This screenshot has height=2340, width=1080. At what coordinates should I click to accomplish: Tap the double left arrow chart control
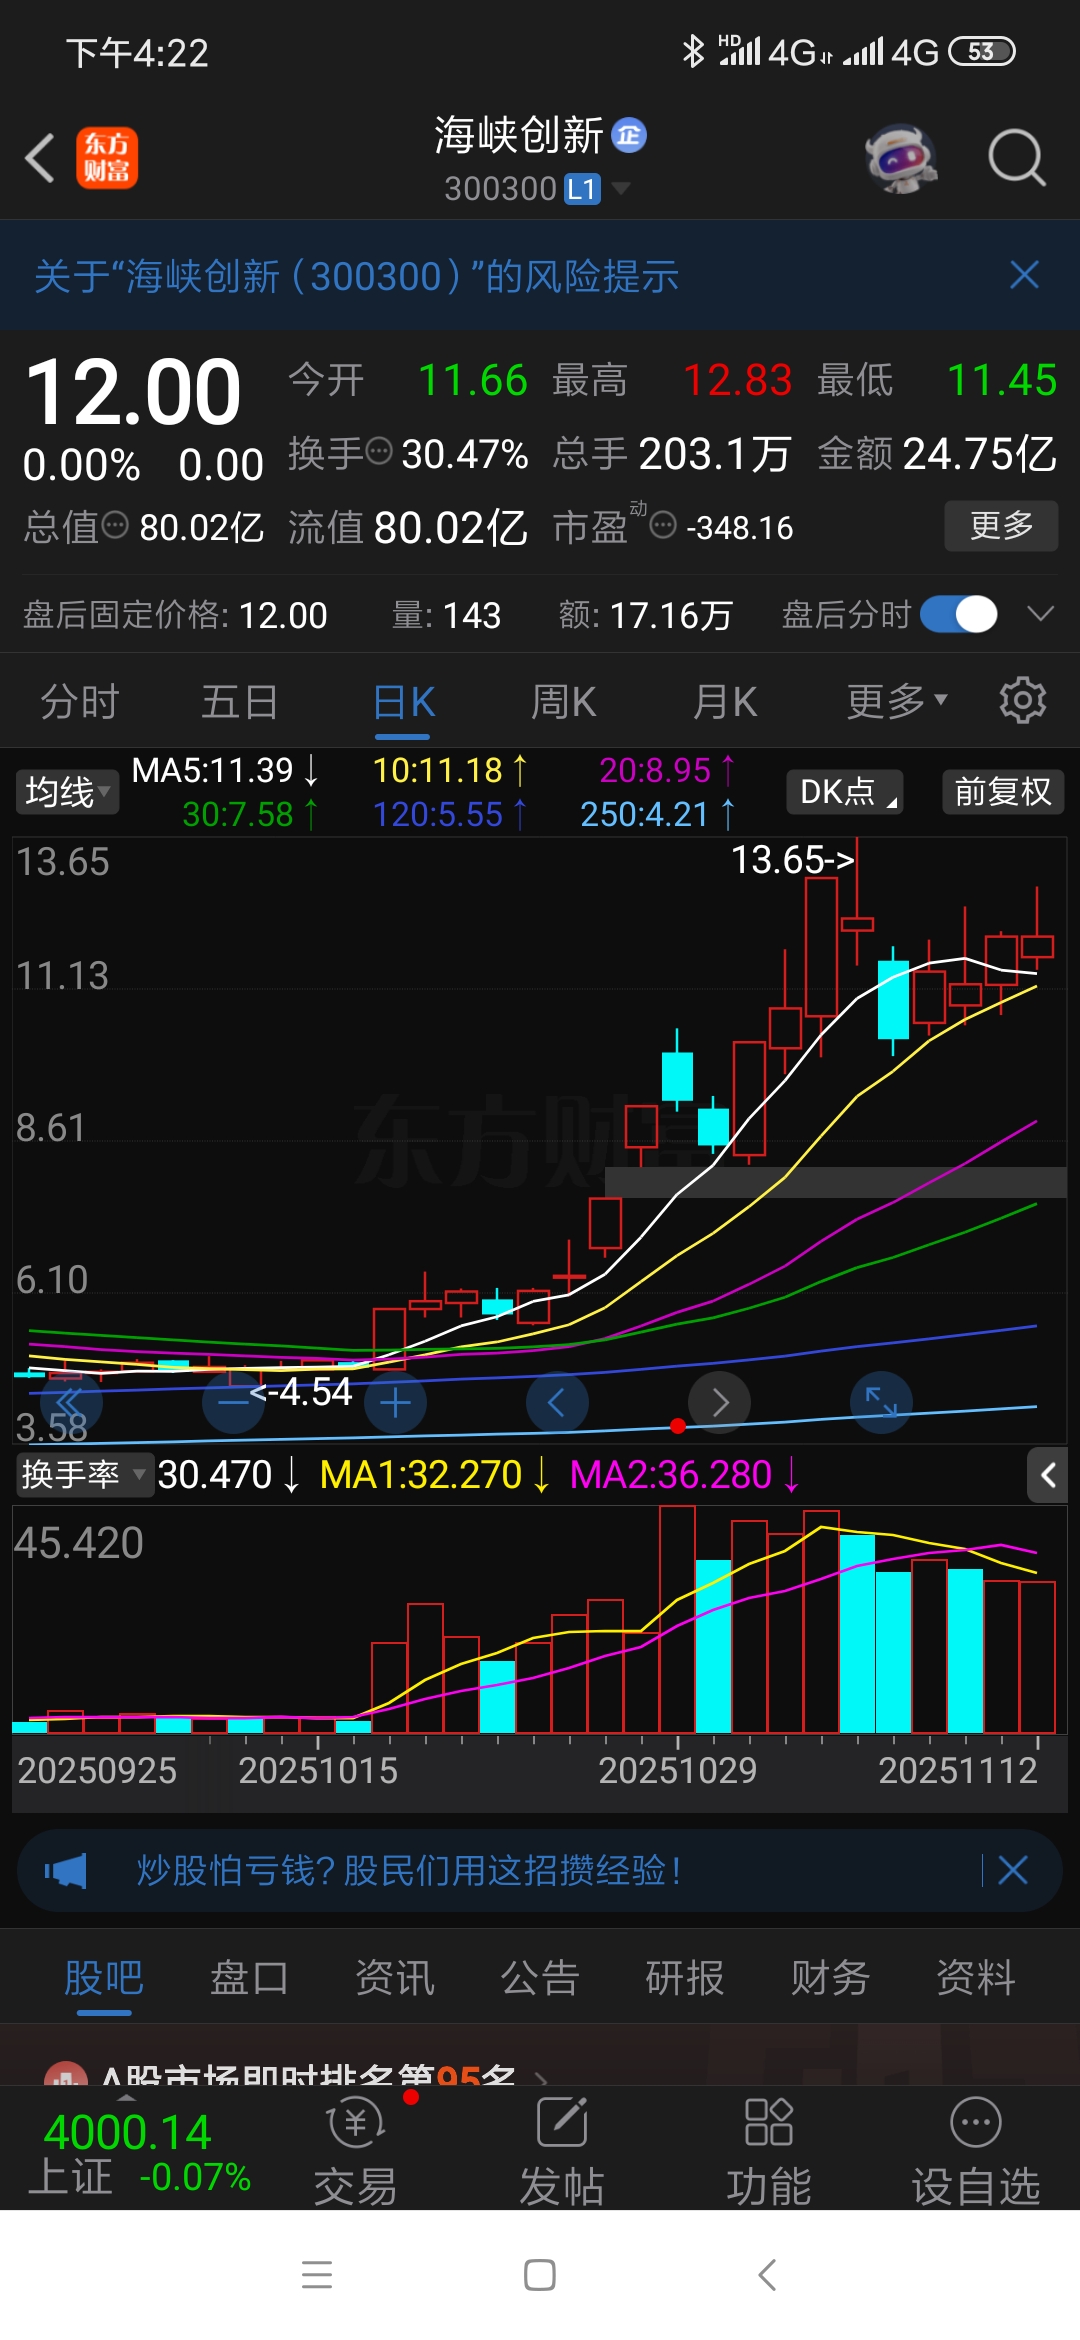click(70, 1402)
